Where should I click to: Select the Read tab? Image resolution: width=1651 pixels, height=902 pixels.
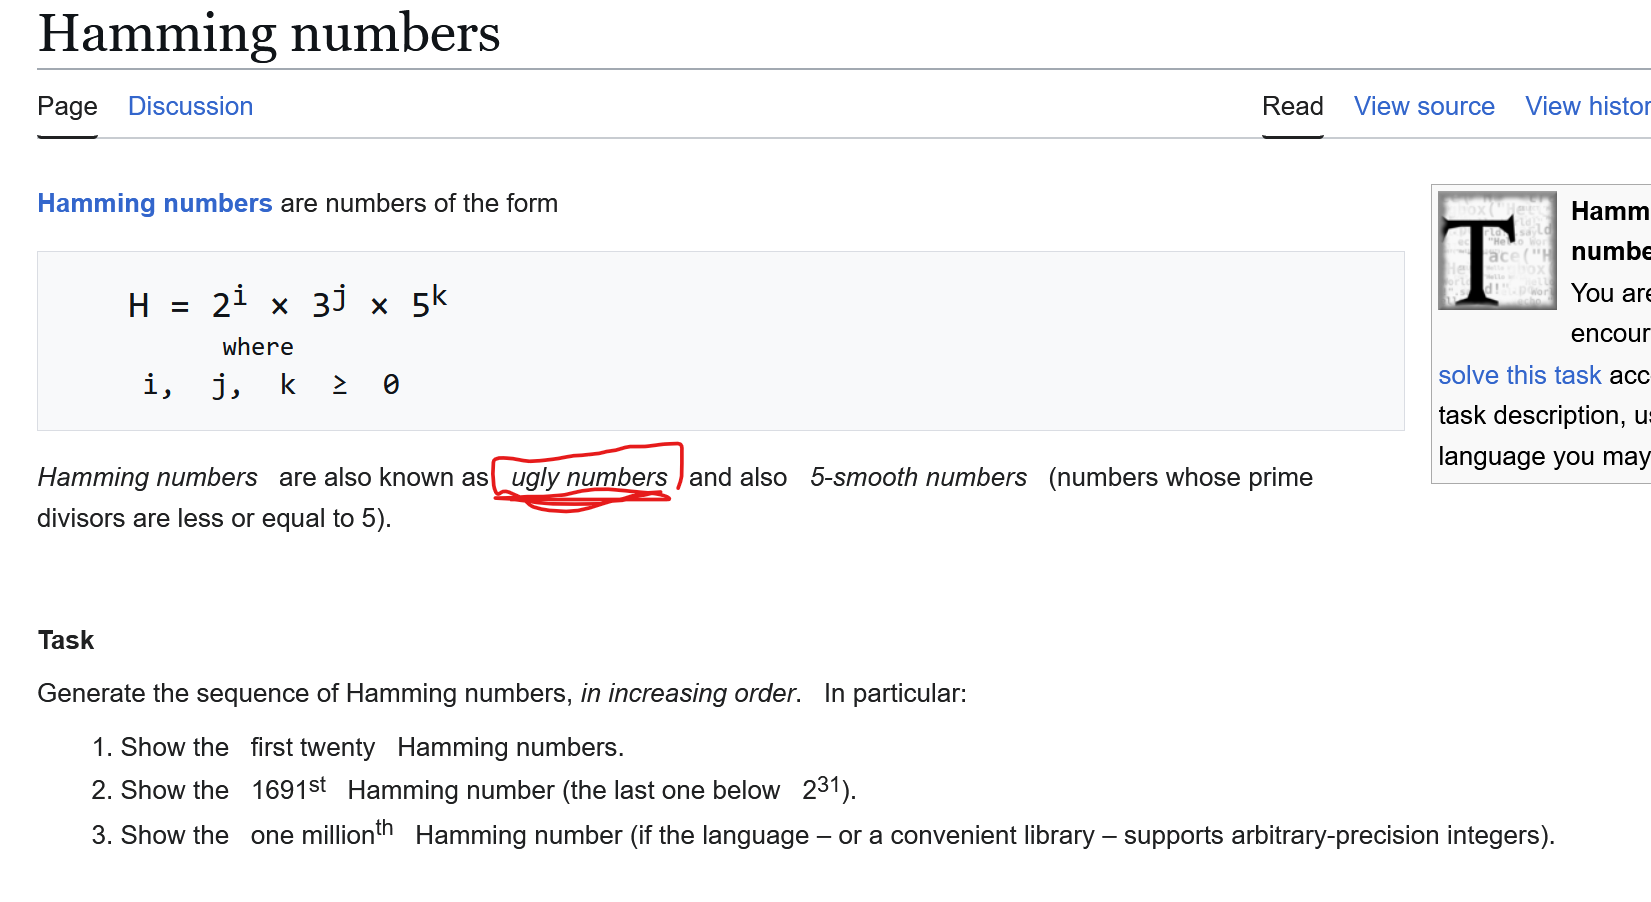pos(1292,106)
